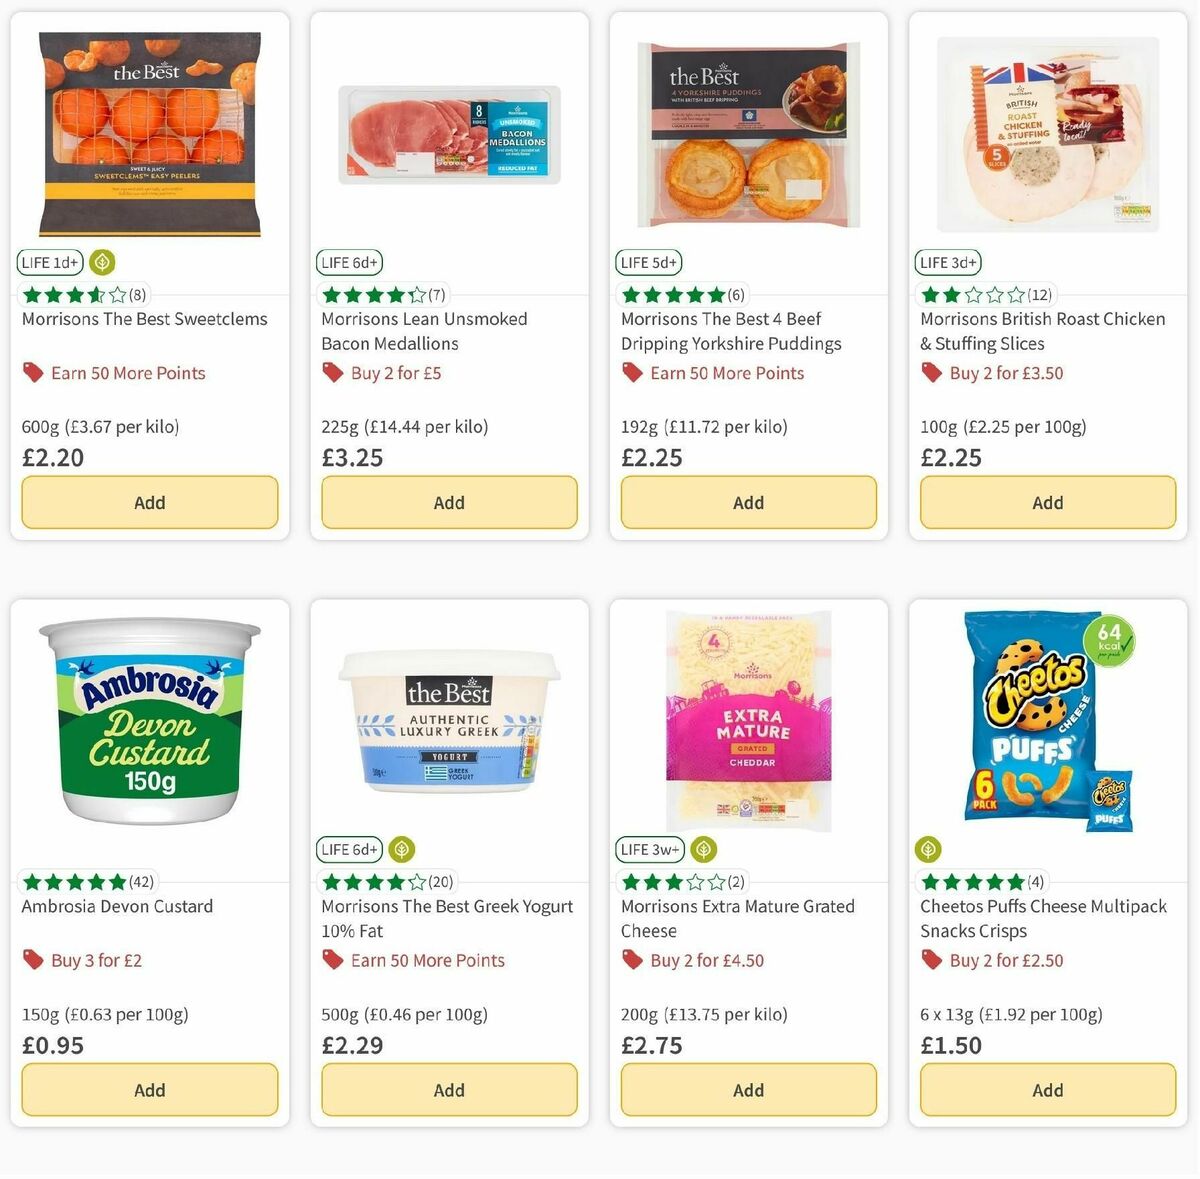The image size is (1200, 1179).
Task: Click the red tag icon beside Buy 2 for £4.50
Action: [x=631, y=959]
